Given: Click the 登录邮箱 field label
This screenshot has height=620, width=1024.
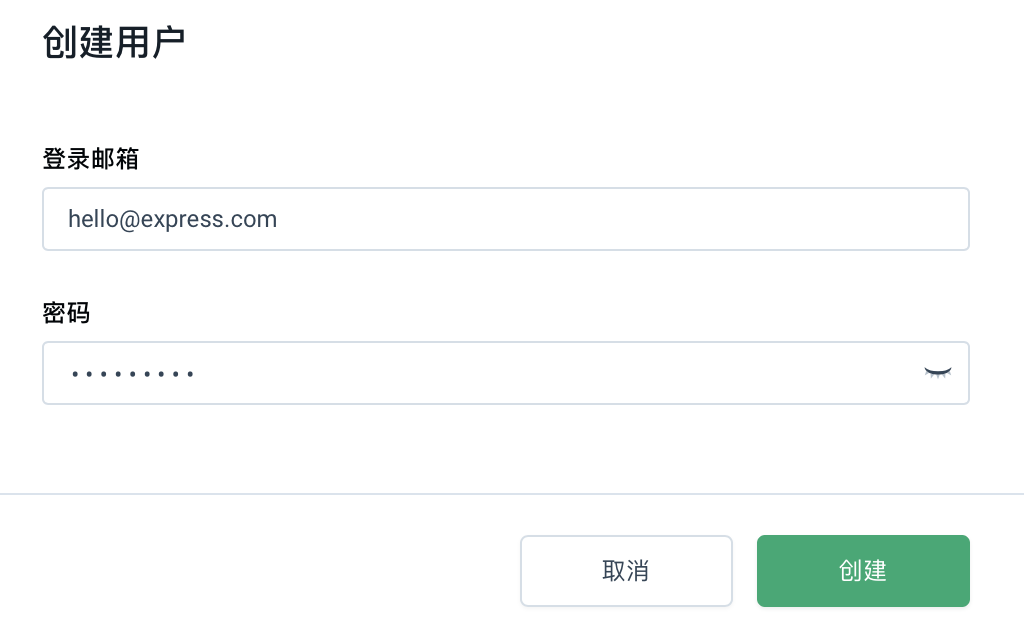Looking at the screenshot, I should click(x=91, y=159).
